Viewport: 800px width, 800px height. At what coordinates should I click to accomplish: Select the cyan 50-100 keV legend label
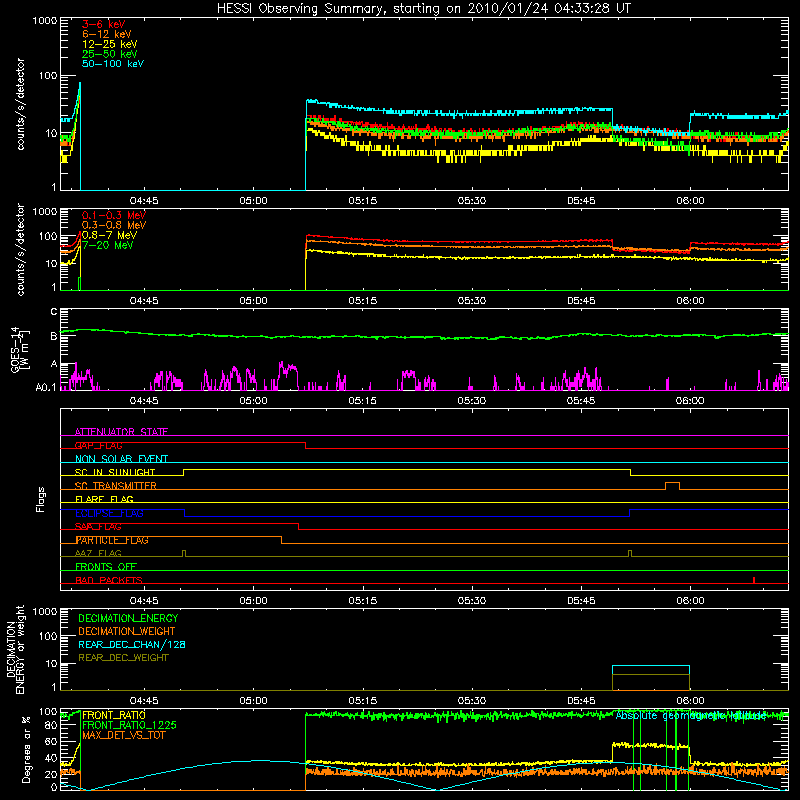point(112,64)
